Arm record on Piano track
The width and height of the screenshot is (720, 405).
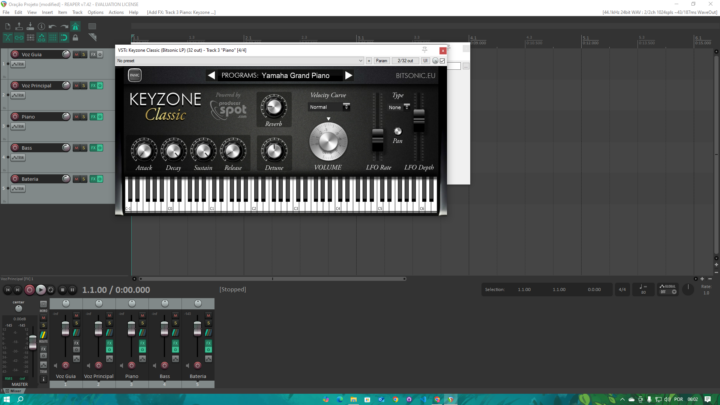(x=15, y=117)
